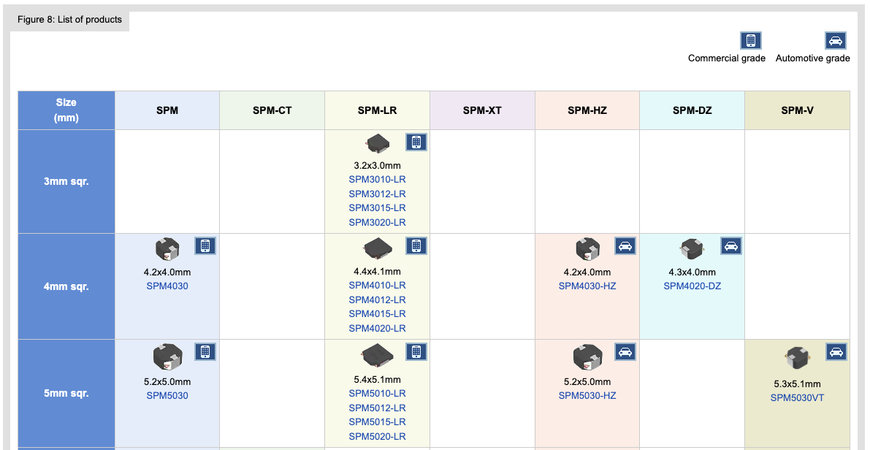
Task: Open the SPM4020-DZ product link
Action: [x=692, y=286]
